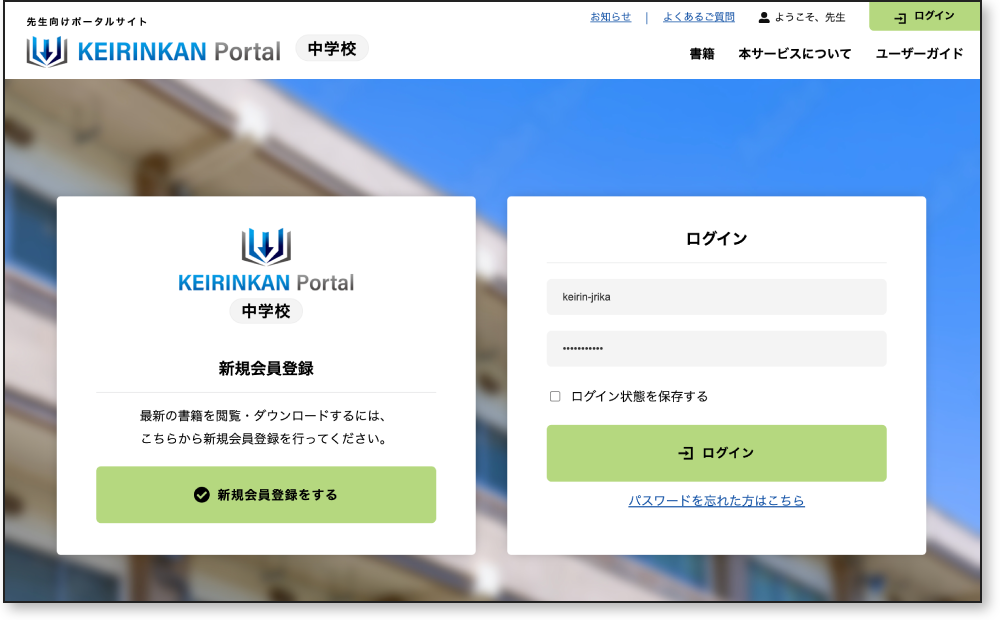Image resolution: width=1000 pixels, height=620 pixels.
Task: Go to 本サービスについて in navigation
Action: point(795,54)
